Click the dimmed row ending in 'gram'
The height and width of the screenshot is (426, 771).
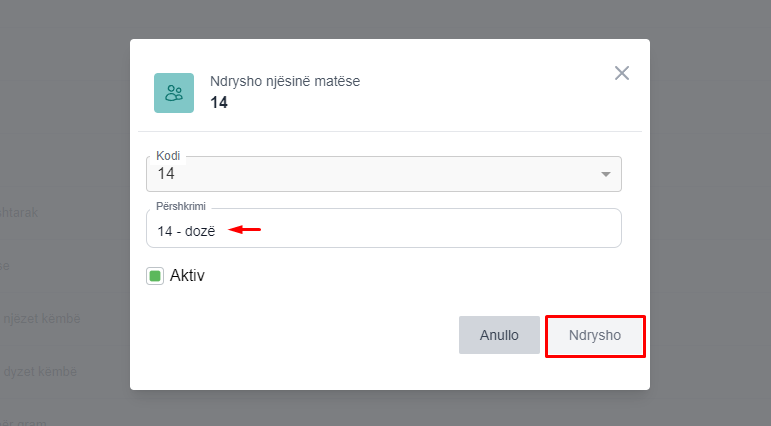coord(25,422)
